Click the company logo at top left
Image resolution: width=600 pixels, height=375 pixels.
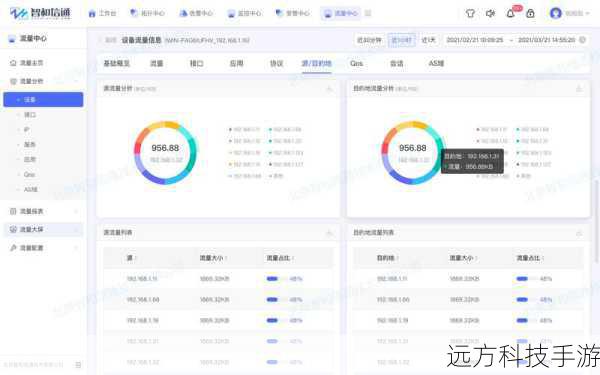tap(41, 13)
